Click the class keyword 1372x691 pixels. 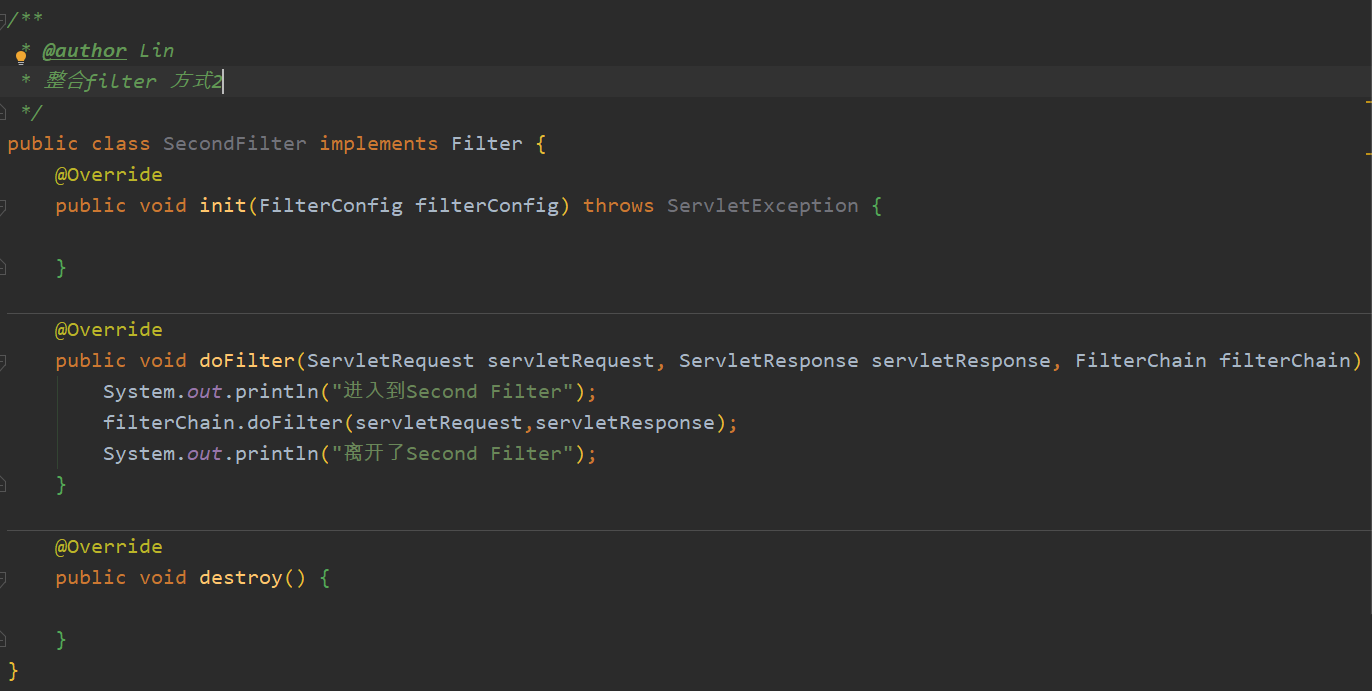[x=121, y=144]
